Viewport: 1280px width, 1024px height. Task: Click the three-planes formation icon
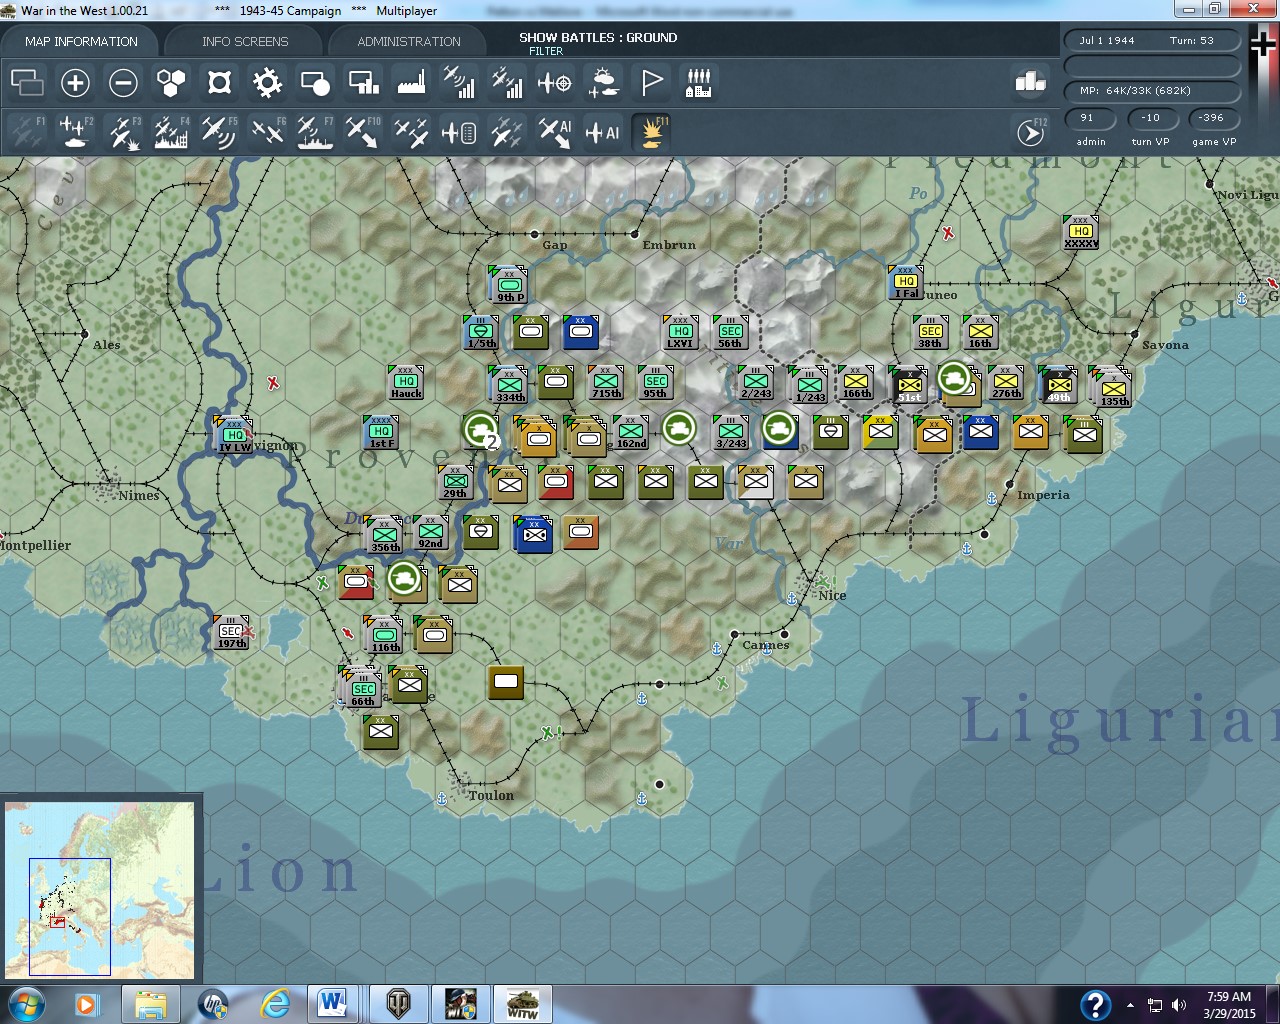tap(411, 132)
